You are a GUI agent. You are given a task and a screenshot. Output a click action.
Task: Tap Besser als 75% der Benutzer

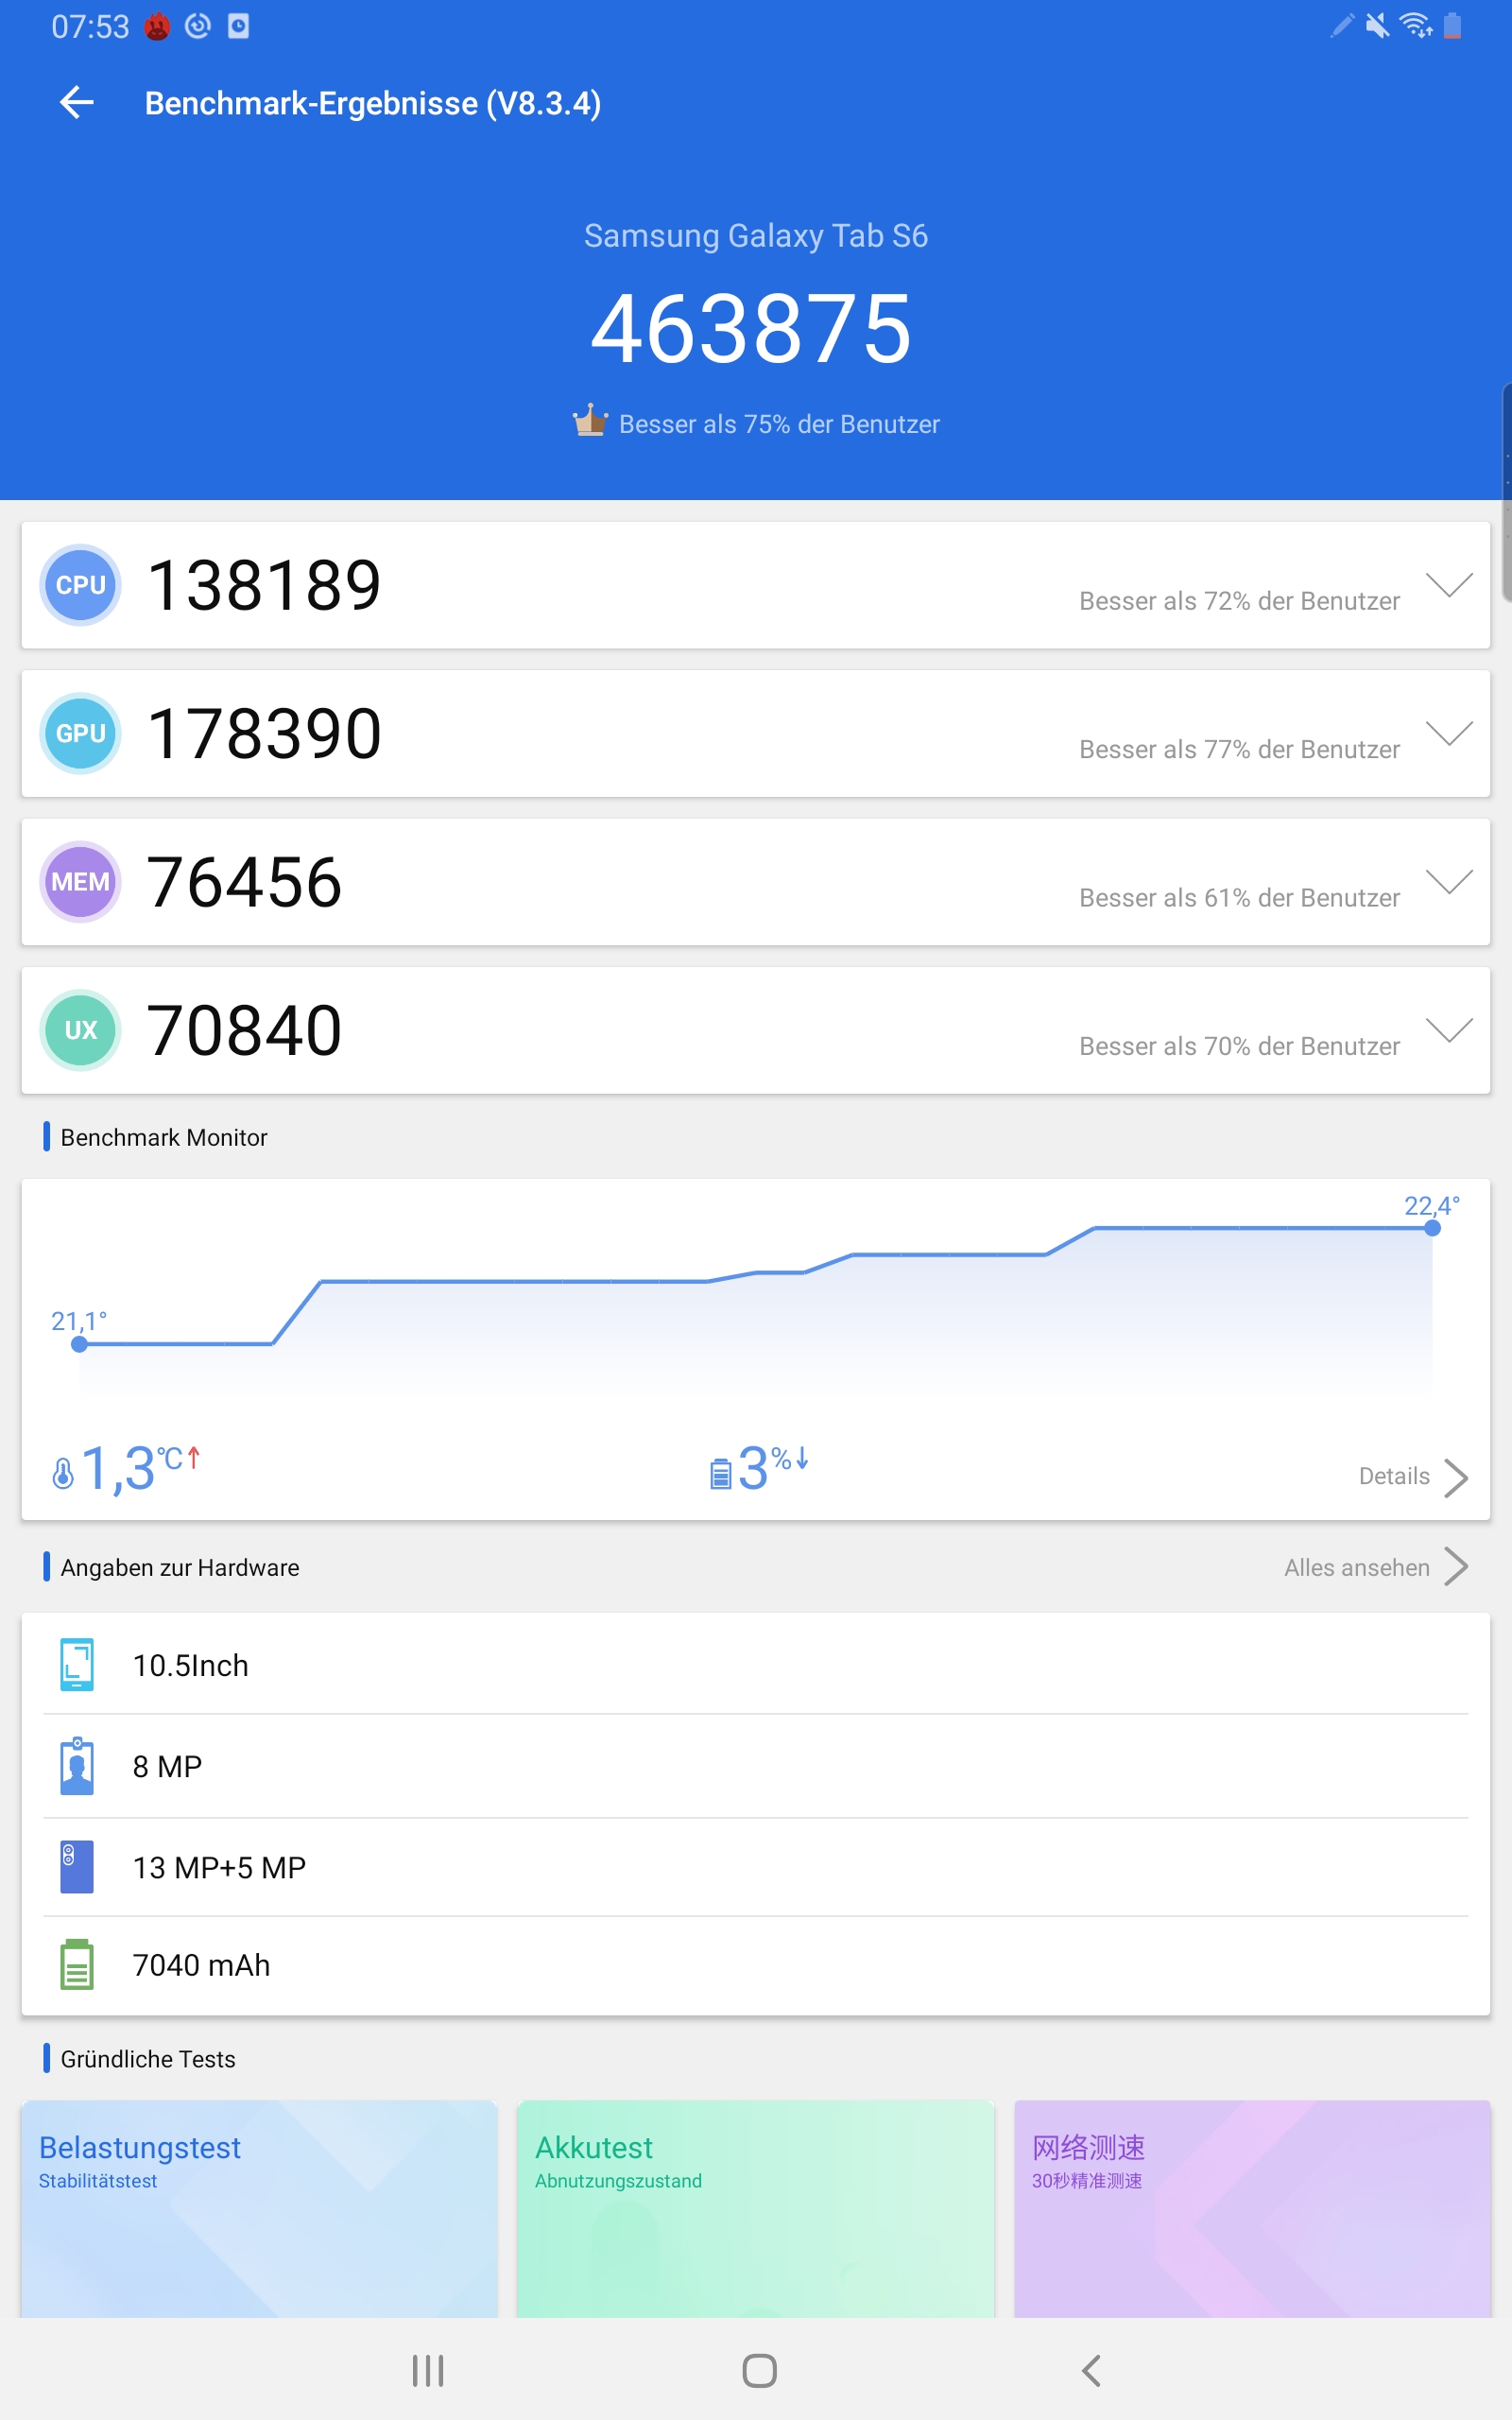pos(779,424)
